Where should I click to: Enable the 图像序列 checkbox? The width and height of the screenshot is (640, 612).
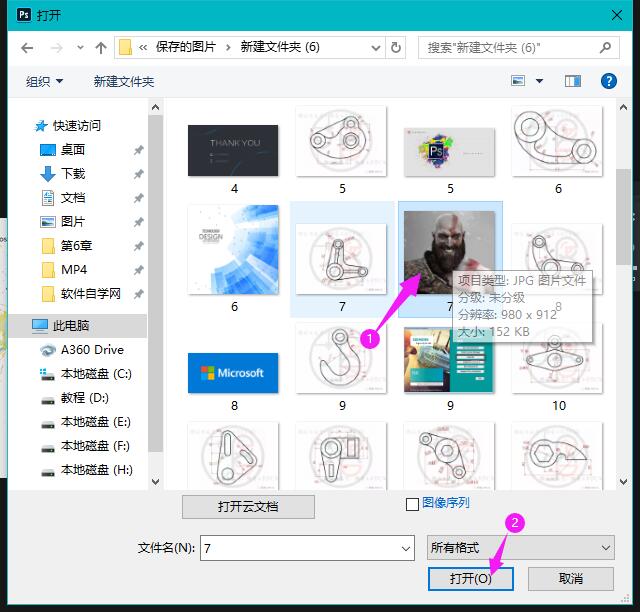(x=412, y=504)
